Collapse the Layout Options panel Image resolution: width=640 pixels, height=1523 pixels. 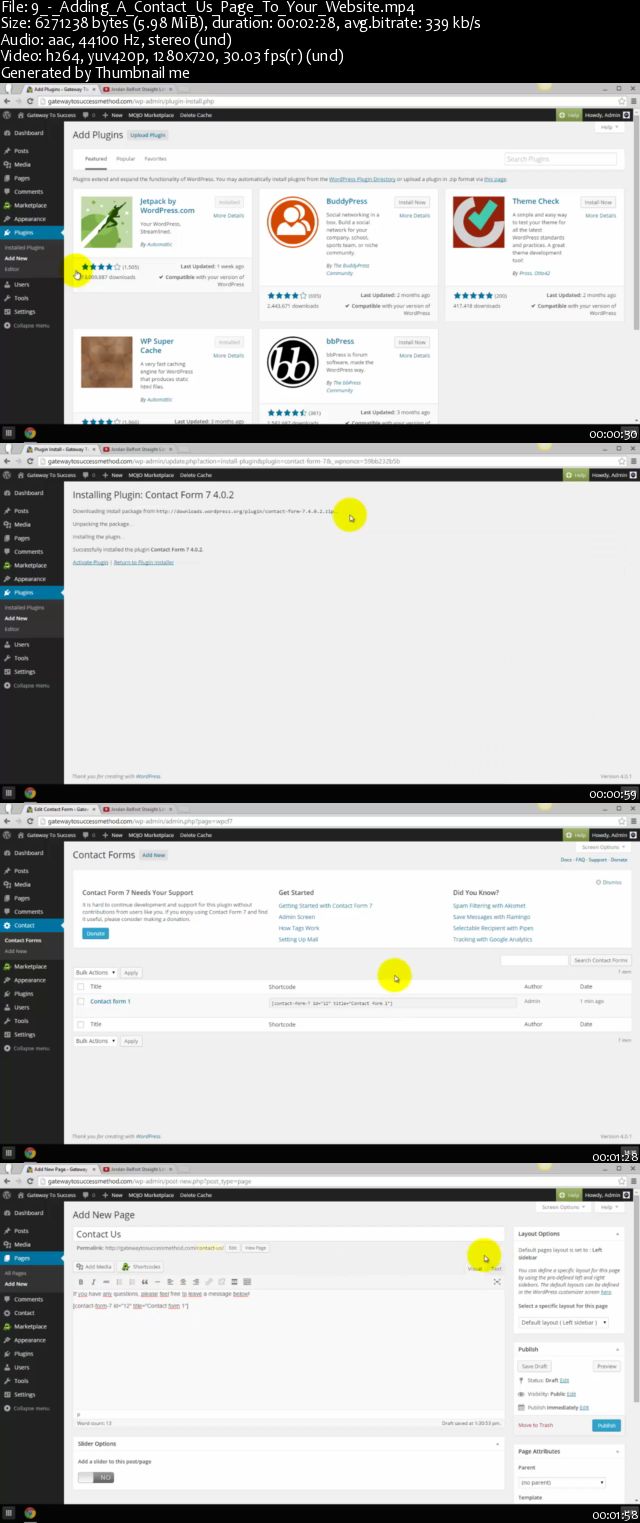coord(616,1234)
